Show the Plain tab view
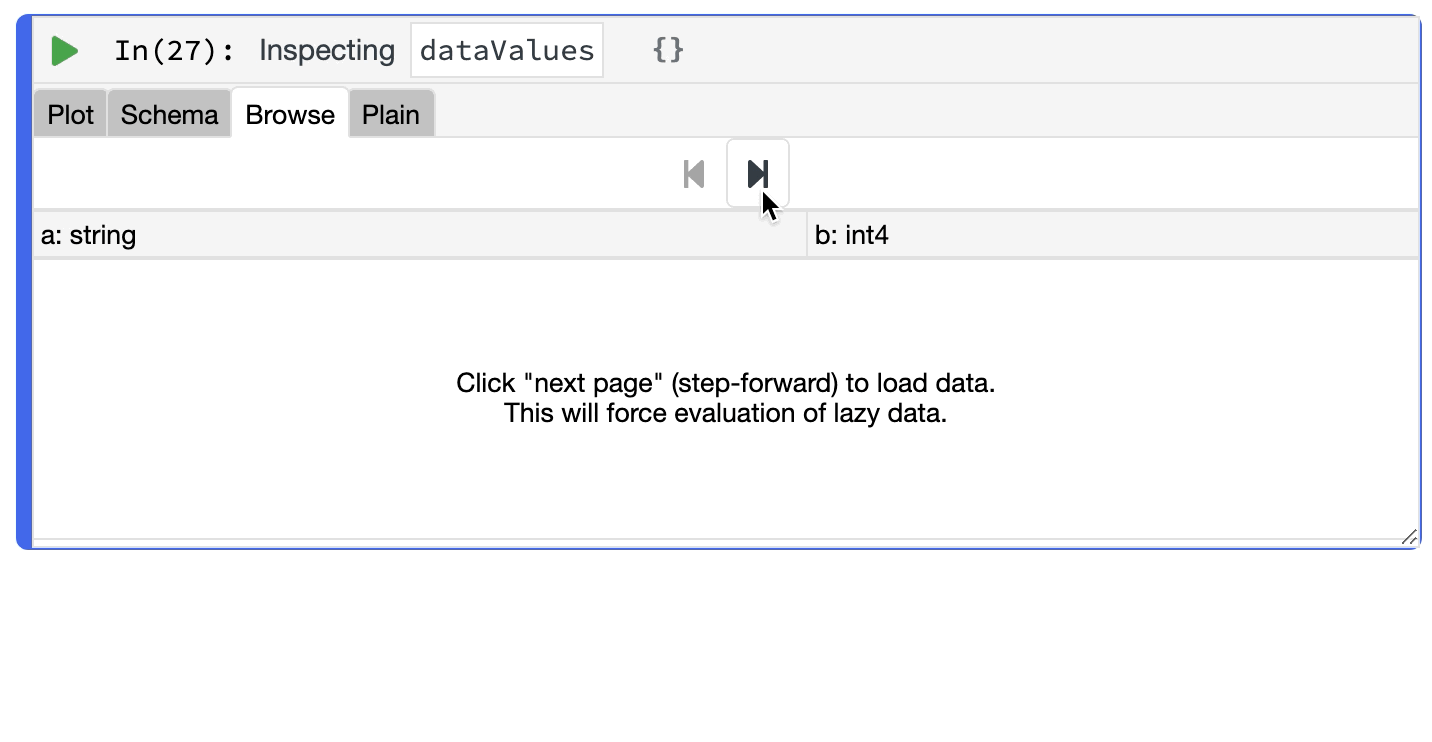This screenshot has height=742, width=1432. 390,115
